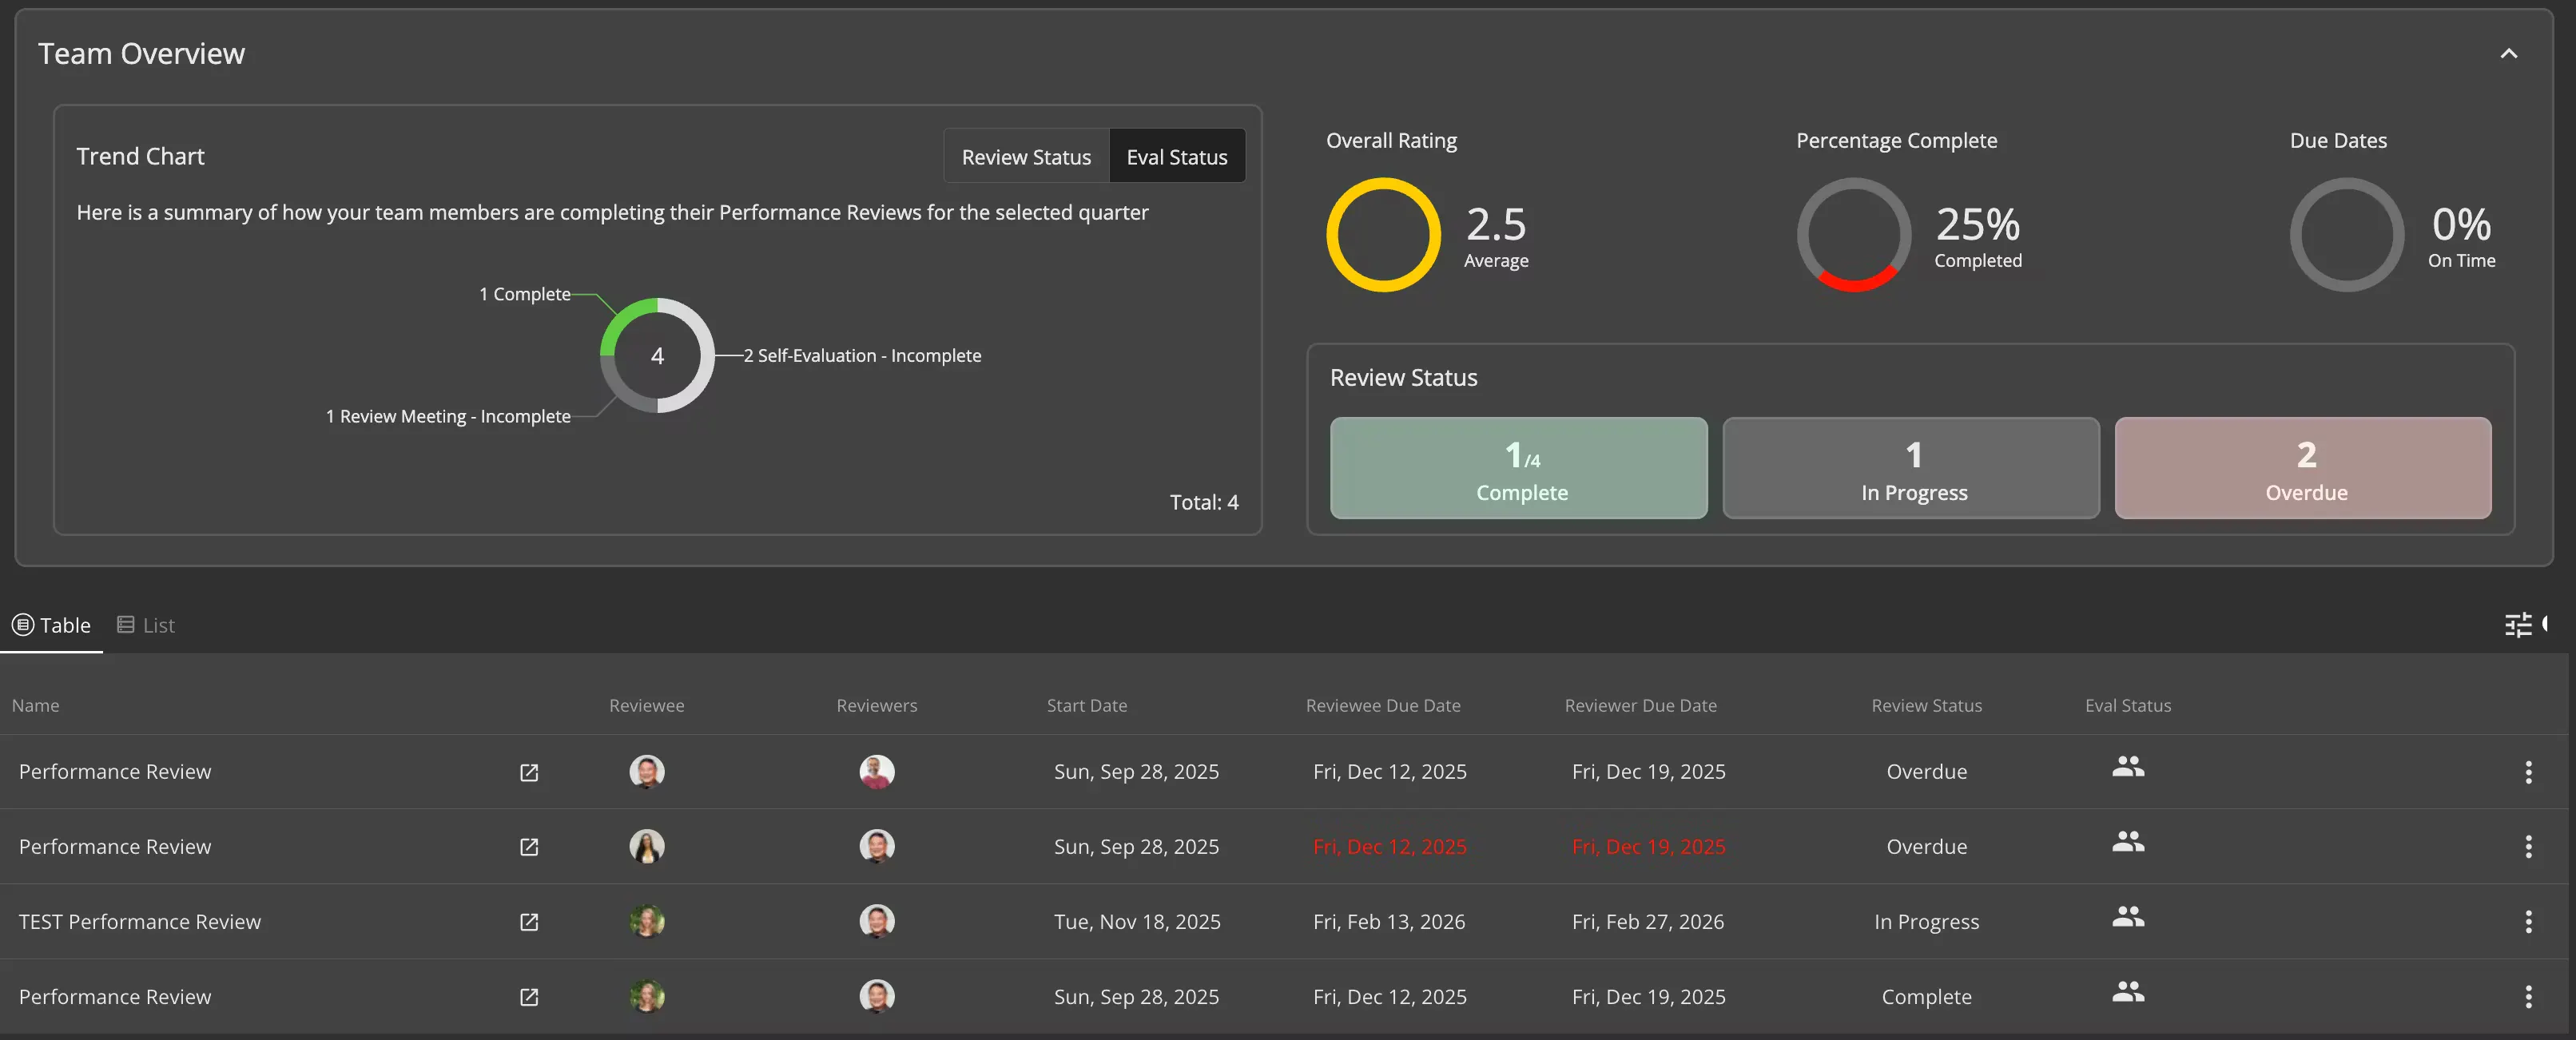The height and width of the screenshot is (1040, 2576).
Task: Click reviewee avatar in the Complete review row
Action: point(647,997)
